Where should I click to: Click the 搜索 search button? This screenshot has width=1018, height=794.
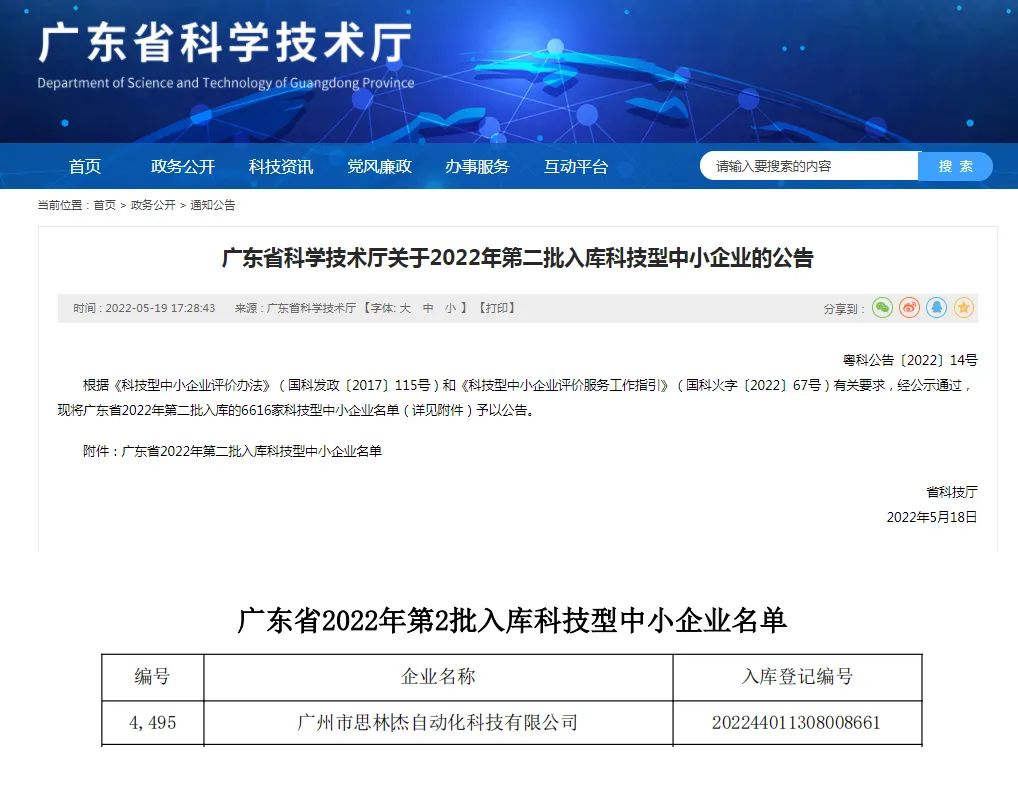pyautogui.click(x=956, y=166)
